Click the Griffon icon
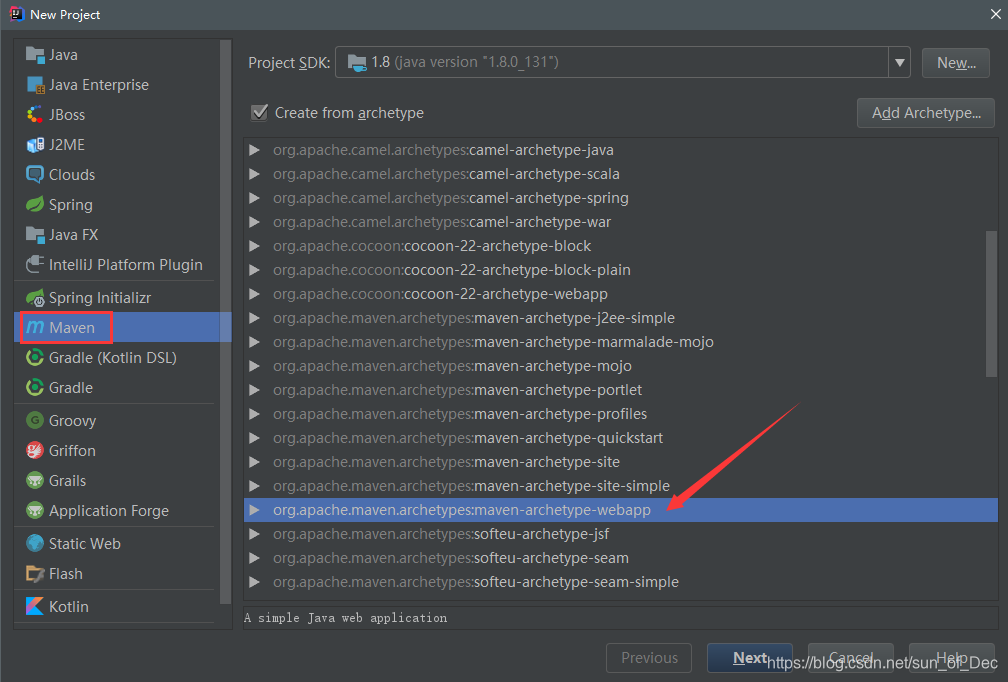 point(35,451)
